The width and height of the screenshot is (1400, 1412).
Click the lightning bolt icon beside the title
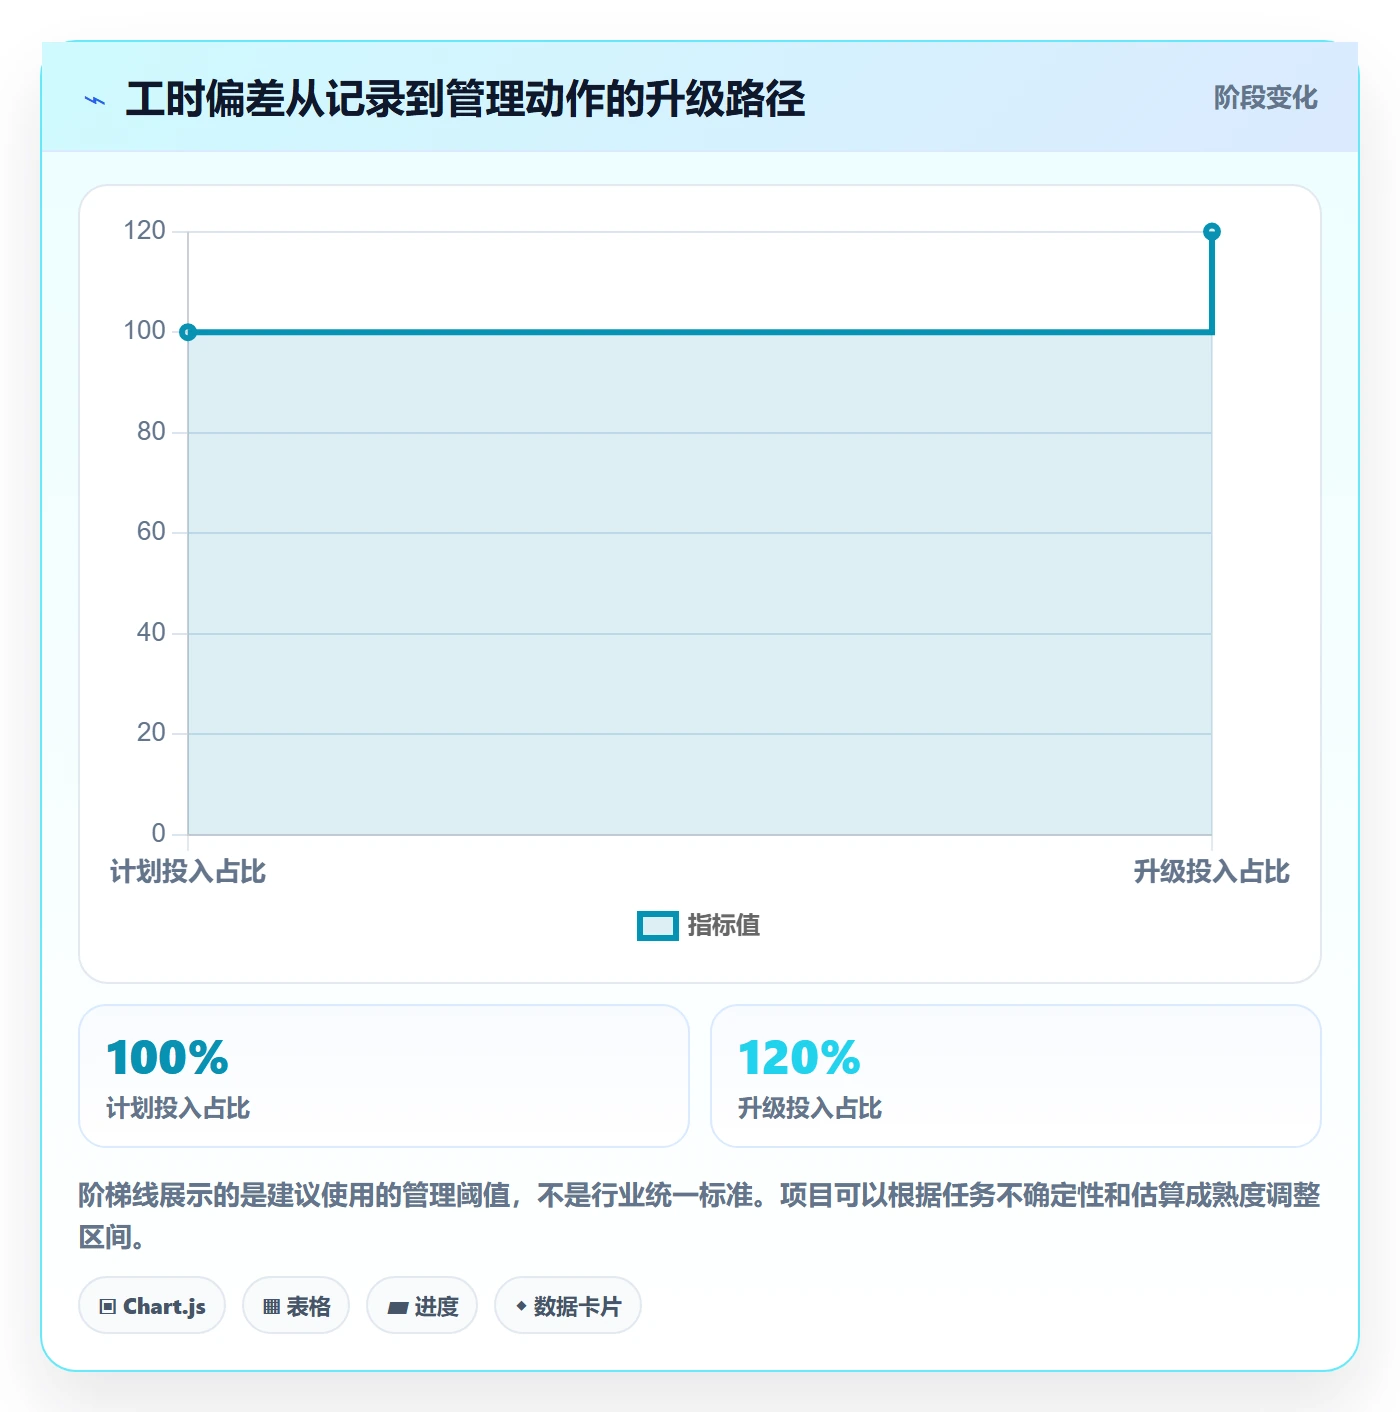(x=95, y=100)
